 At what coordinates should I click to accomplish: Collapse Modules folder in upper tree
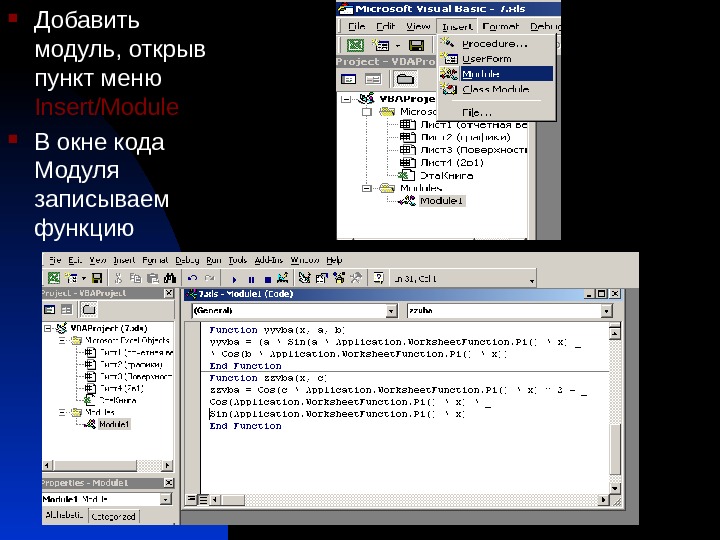tap(366, 188)
